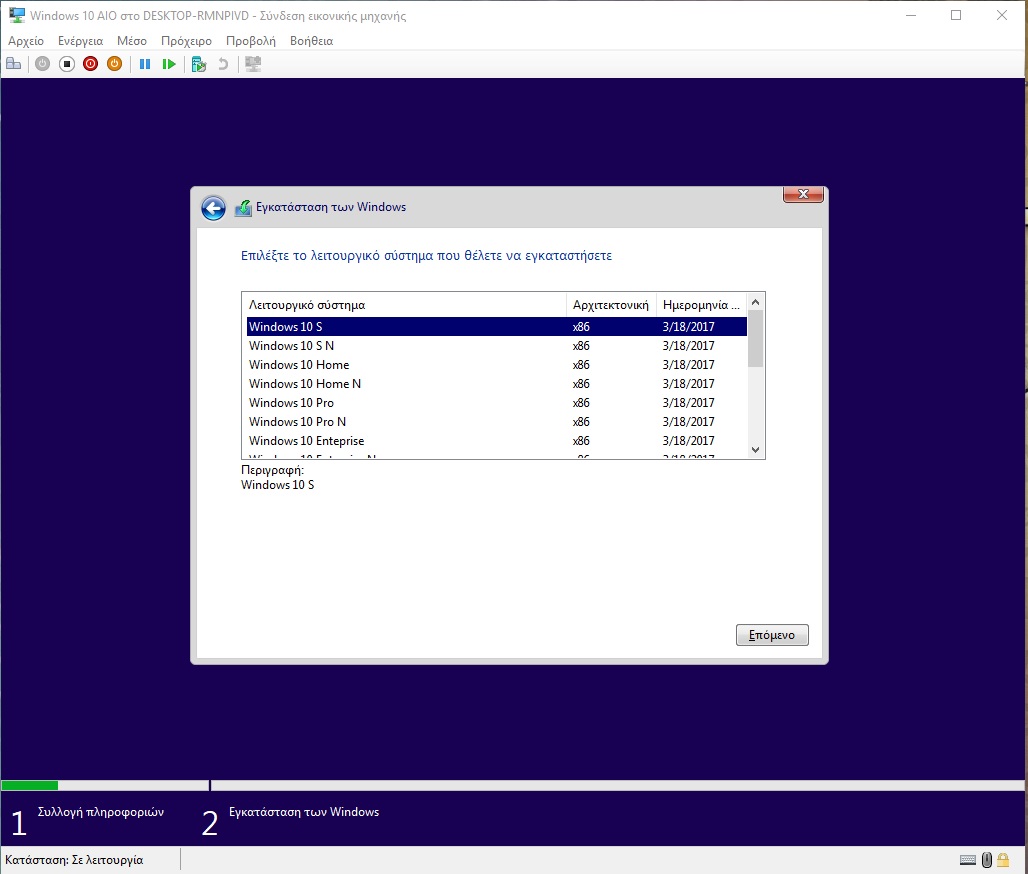Select Windows 10 Enteprise row
The image size is (1028, 874).
496,441
